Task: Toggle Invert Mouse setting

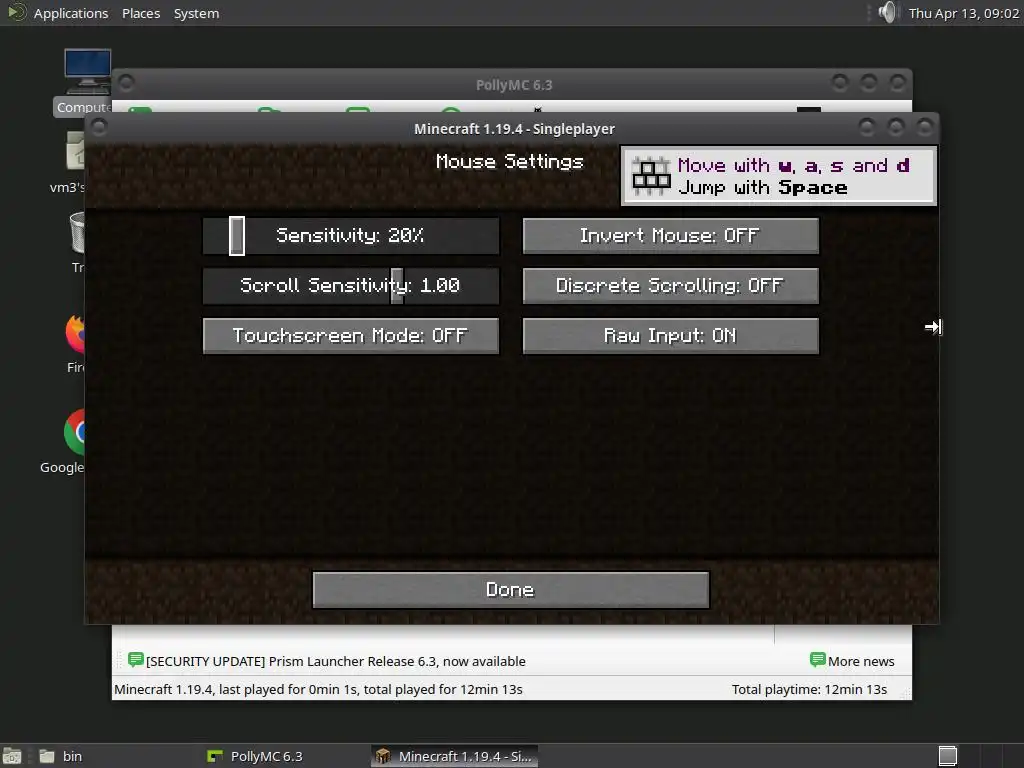Action: click(671, 236)
